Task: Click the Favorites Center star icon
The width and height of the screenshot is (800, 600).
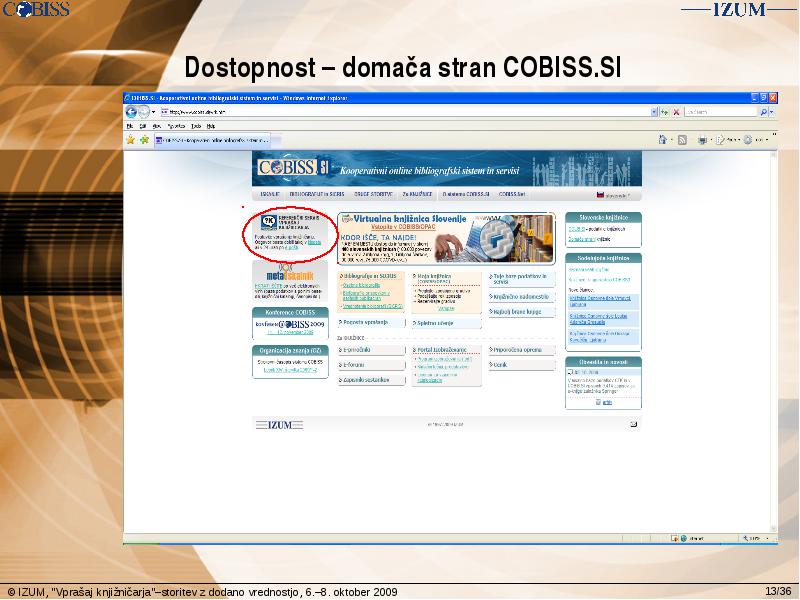Action: click(131, 139)
